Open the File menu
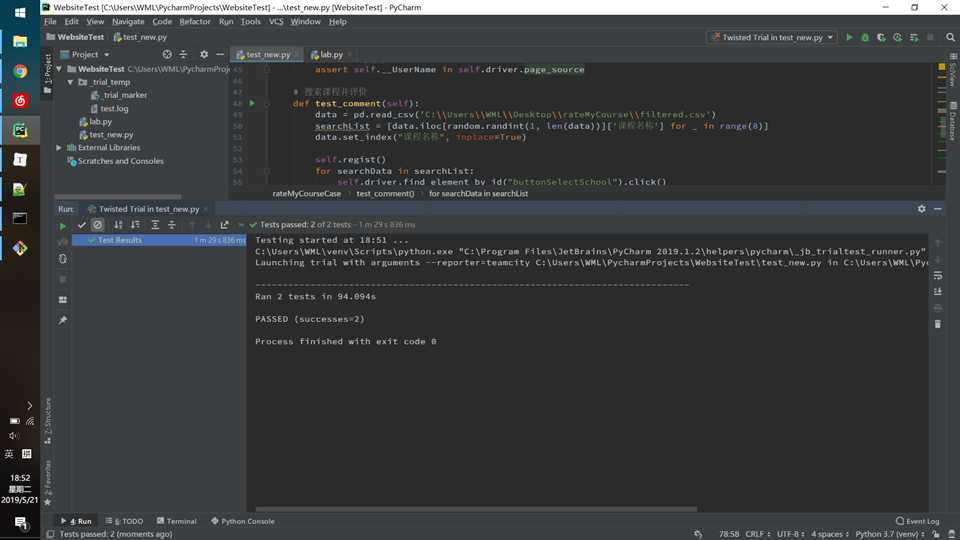The width and height of the screenshot is (960, 540). pos(50,21)
